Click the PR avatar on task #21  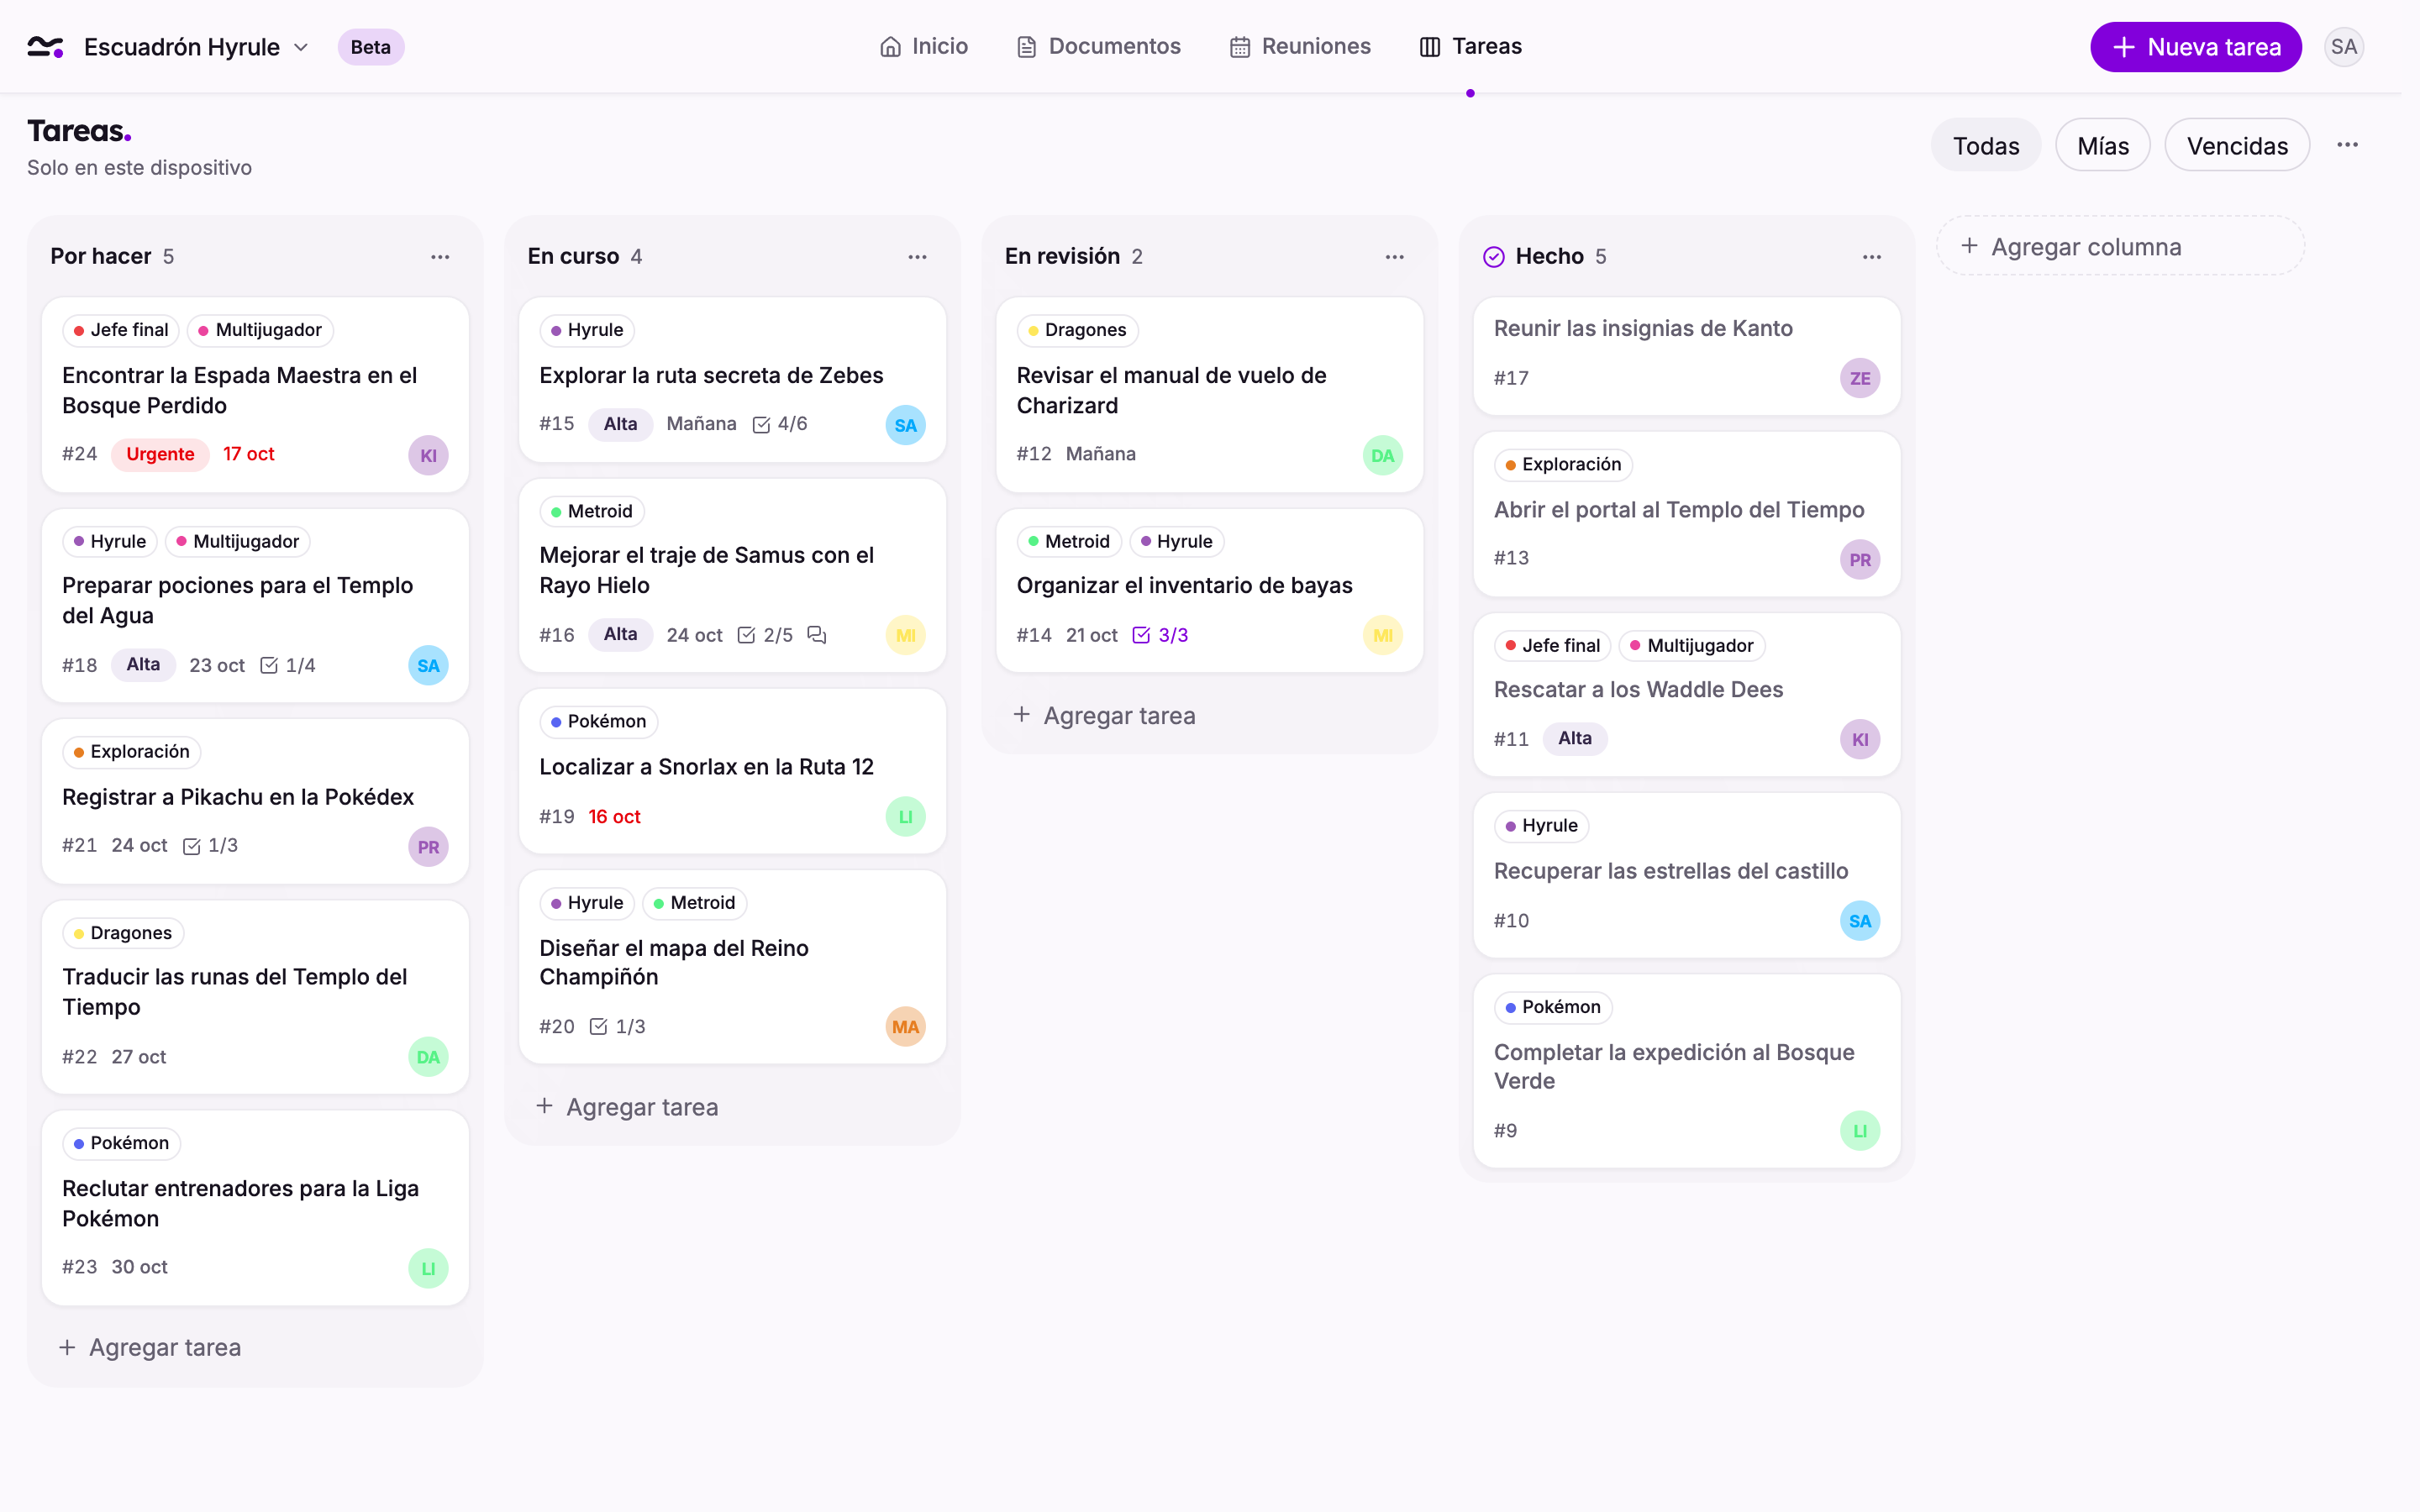[428, 847]
